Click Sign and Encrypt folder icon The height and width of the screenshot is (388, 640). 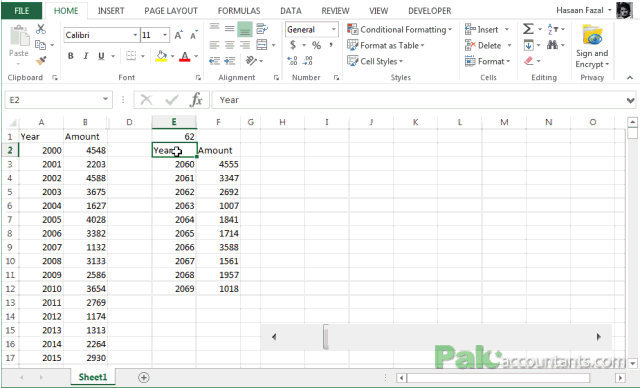pos(592,35)
